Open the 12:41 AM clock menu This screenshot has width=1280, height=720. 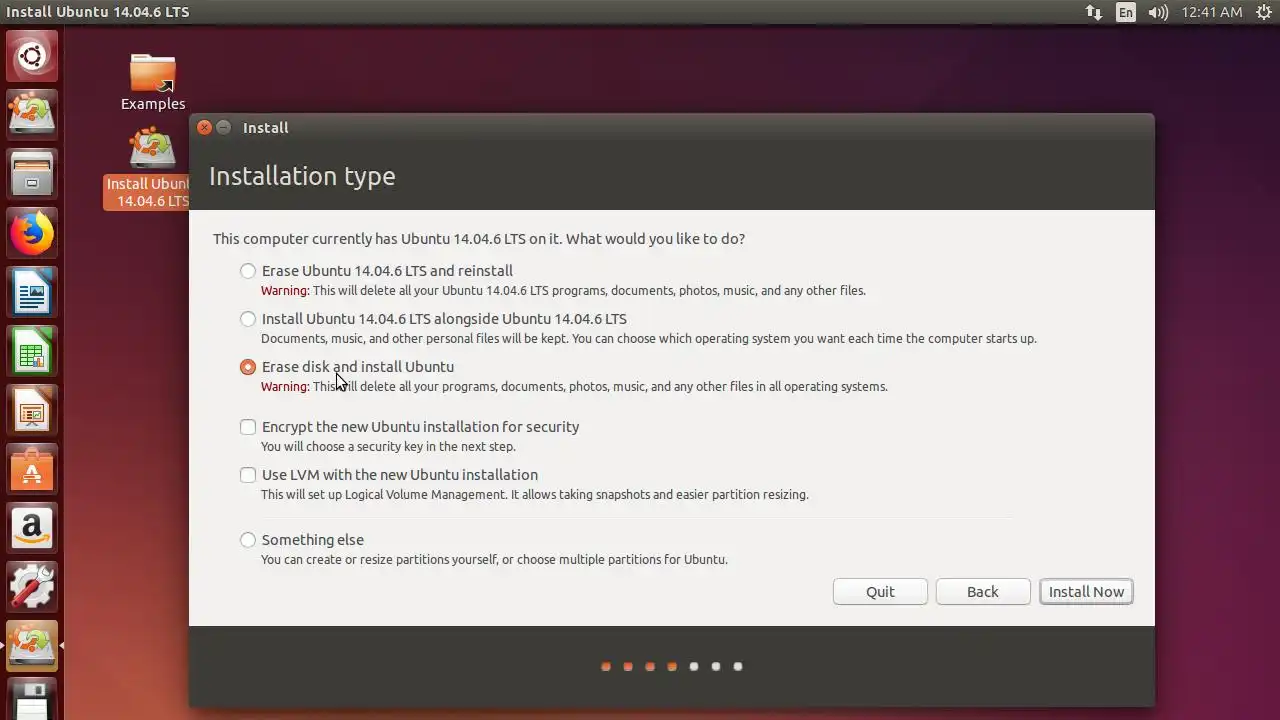pos(1211,12)
